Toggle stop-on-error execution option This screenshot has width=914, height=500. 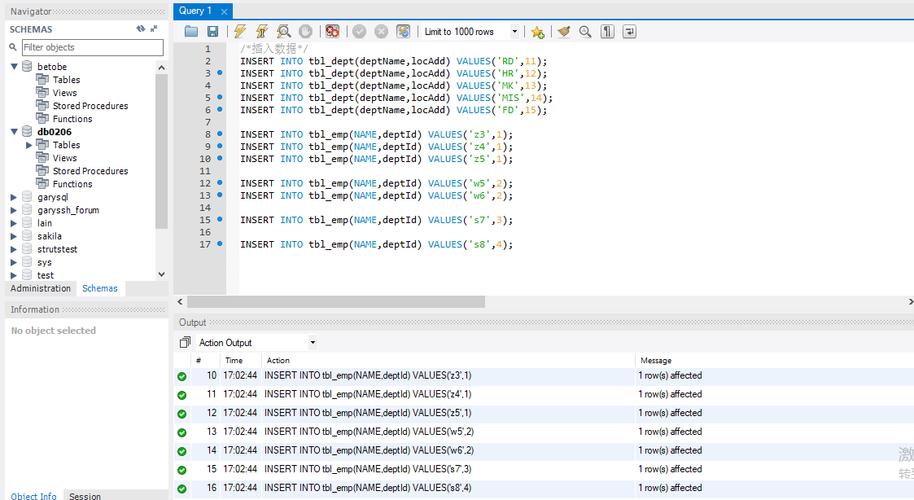pos(332,31)
